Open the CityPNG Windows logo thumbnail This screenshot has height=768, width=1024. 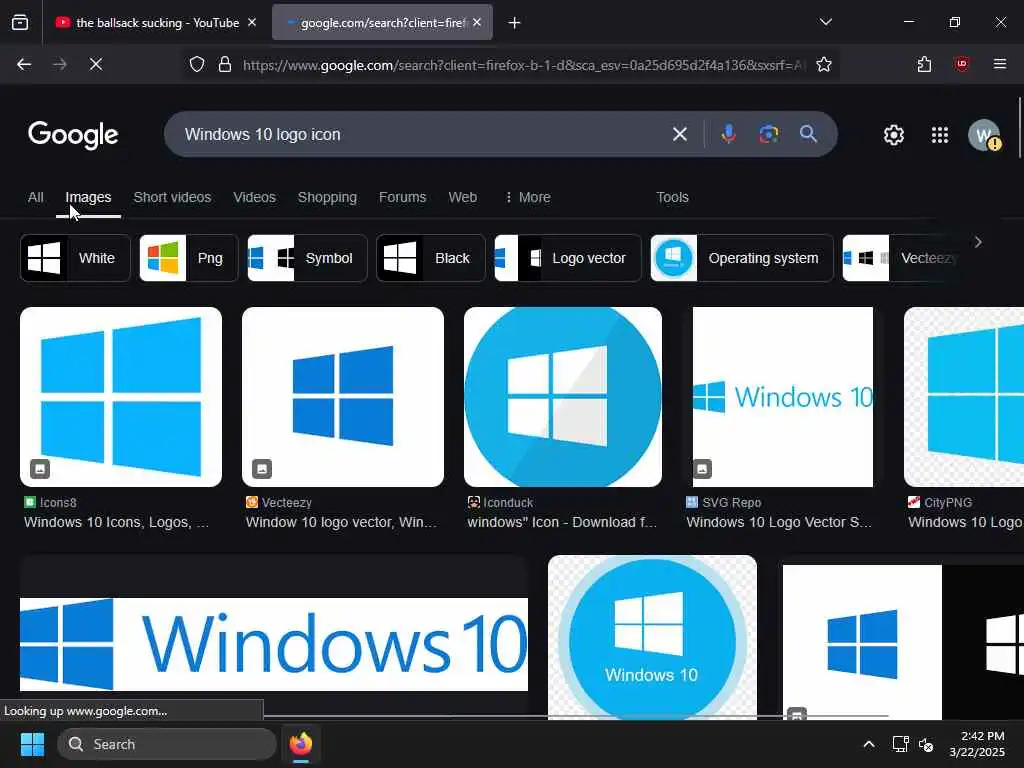[x=964, y=396]
